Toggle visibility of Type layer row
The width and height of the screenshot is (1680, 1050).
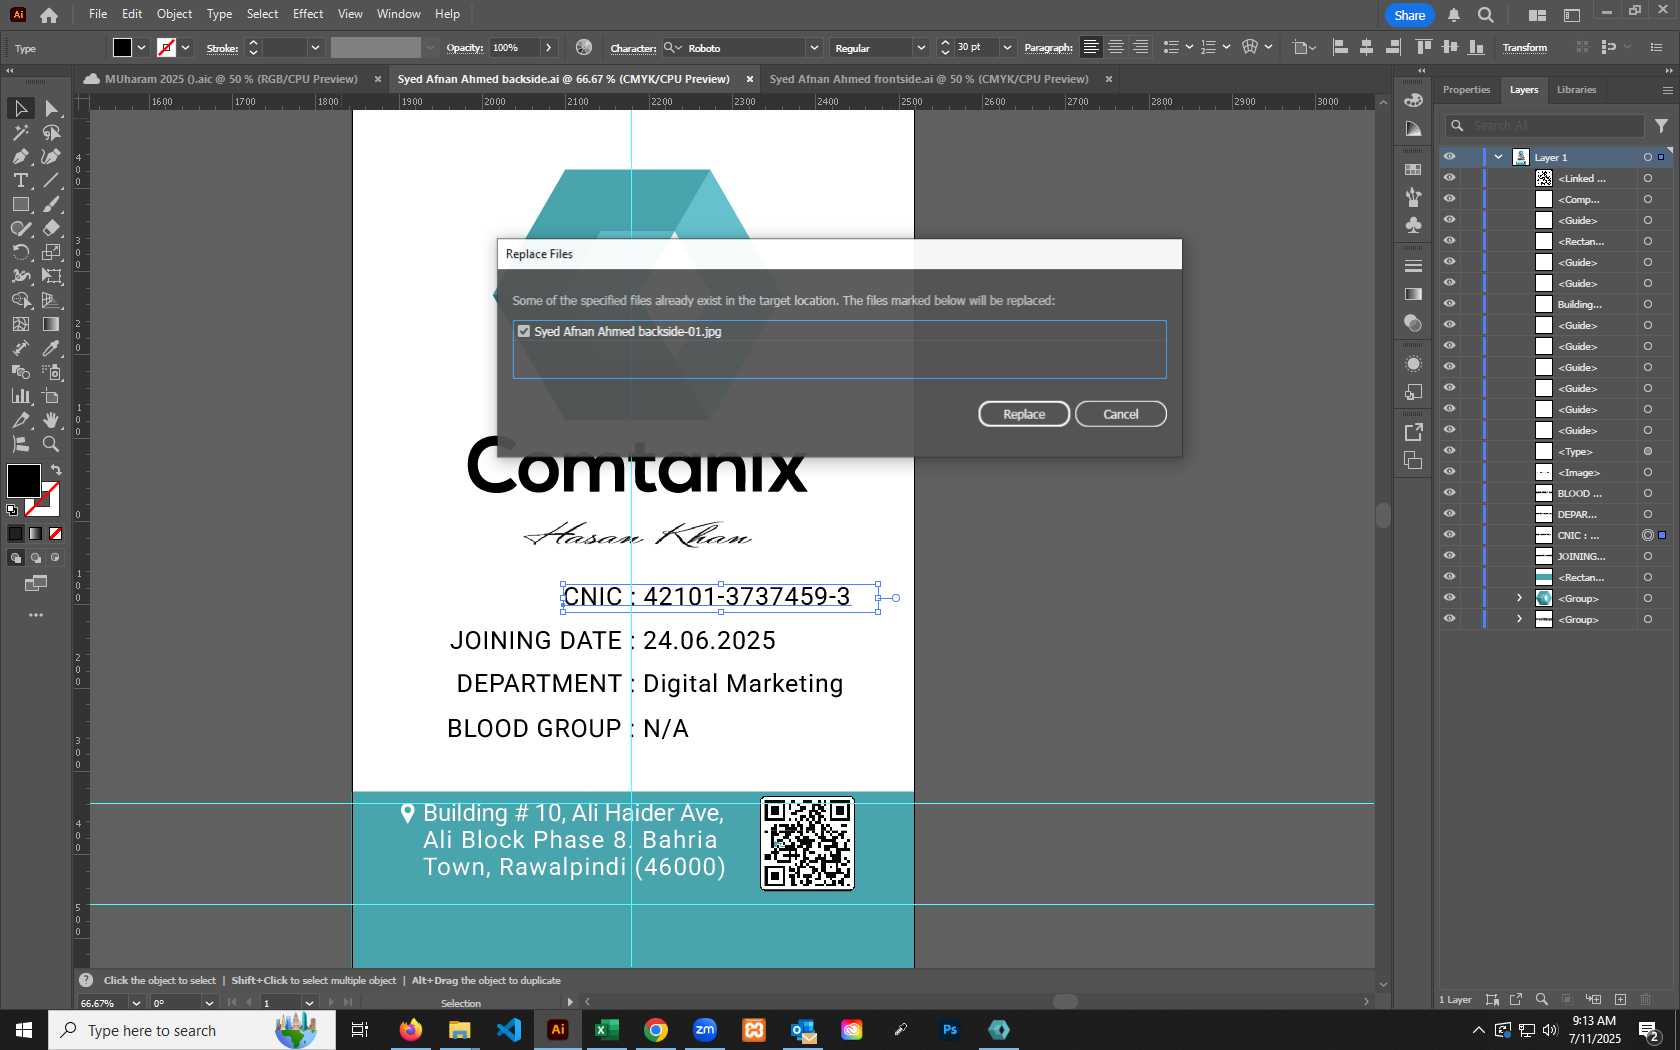[1449, 451]
